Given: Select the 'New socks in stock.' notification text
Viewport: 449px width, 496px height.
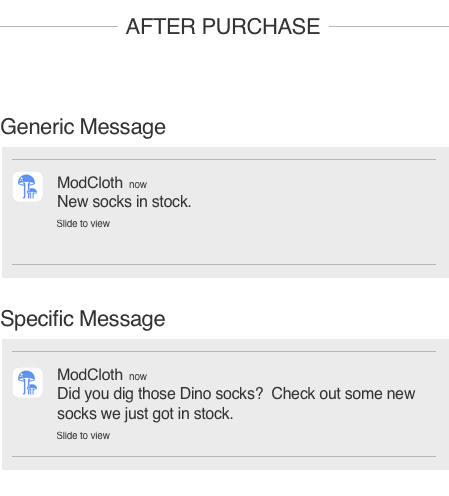Looking at the screenshot, I should (124, 202).
